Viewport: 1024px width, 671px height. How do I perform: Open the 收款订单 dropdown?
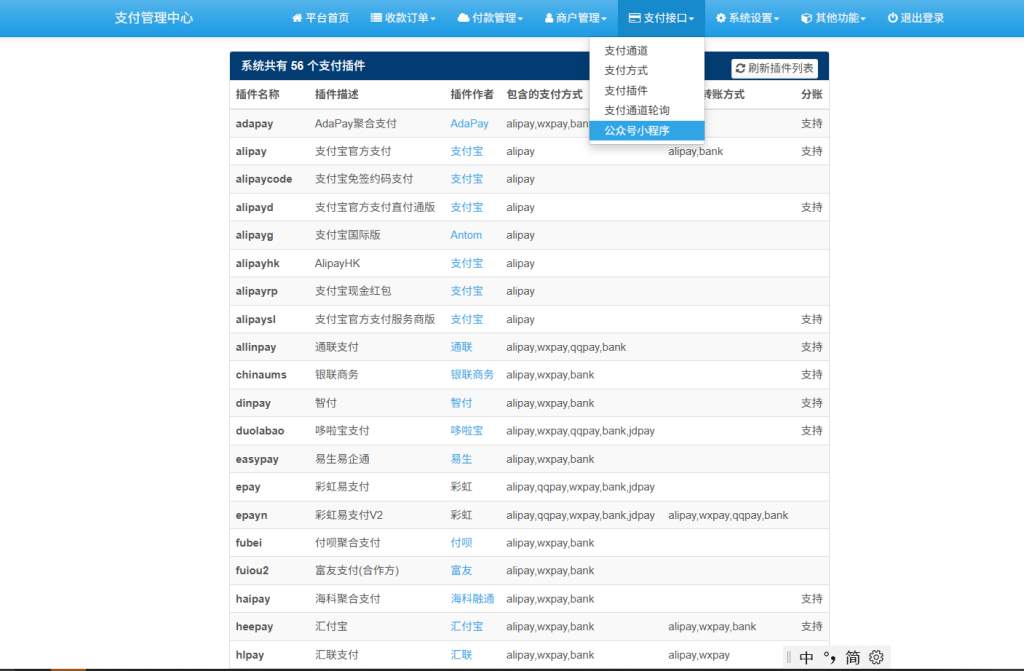(403, 17)
